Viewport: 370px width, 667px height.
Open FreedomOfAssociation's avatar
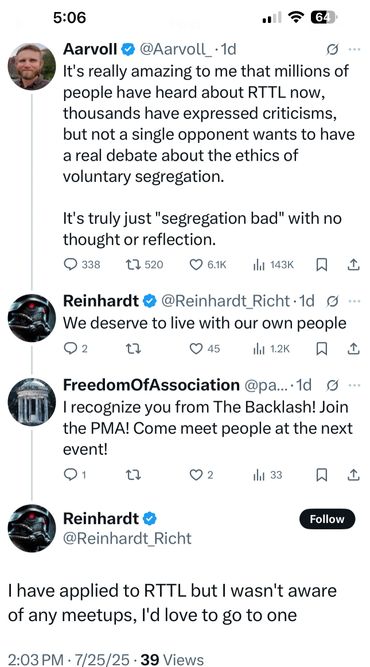(x=31, y=402)
